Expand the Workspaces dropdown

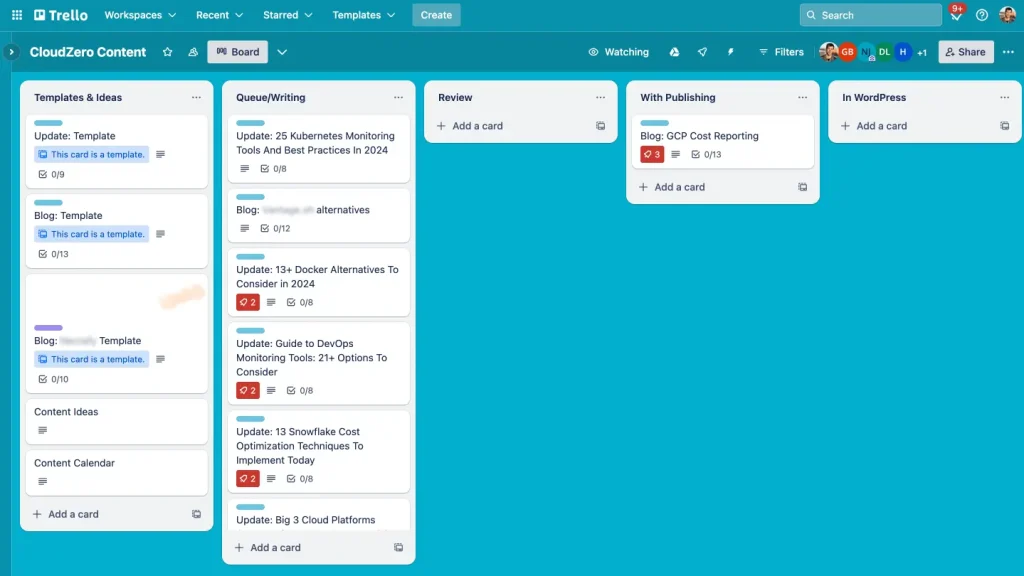139,15
